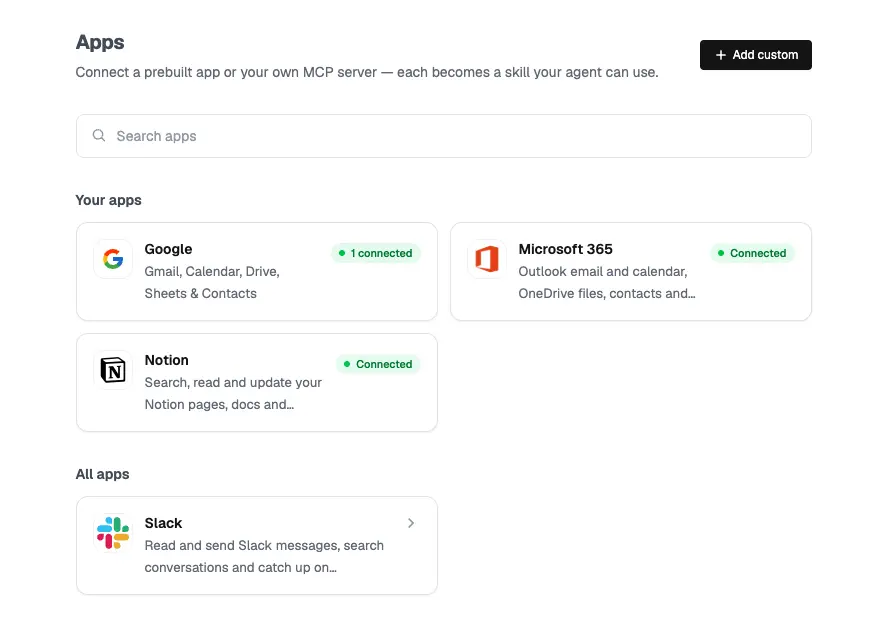Open Slack card chevron arrow

coord(411,523)
